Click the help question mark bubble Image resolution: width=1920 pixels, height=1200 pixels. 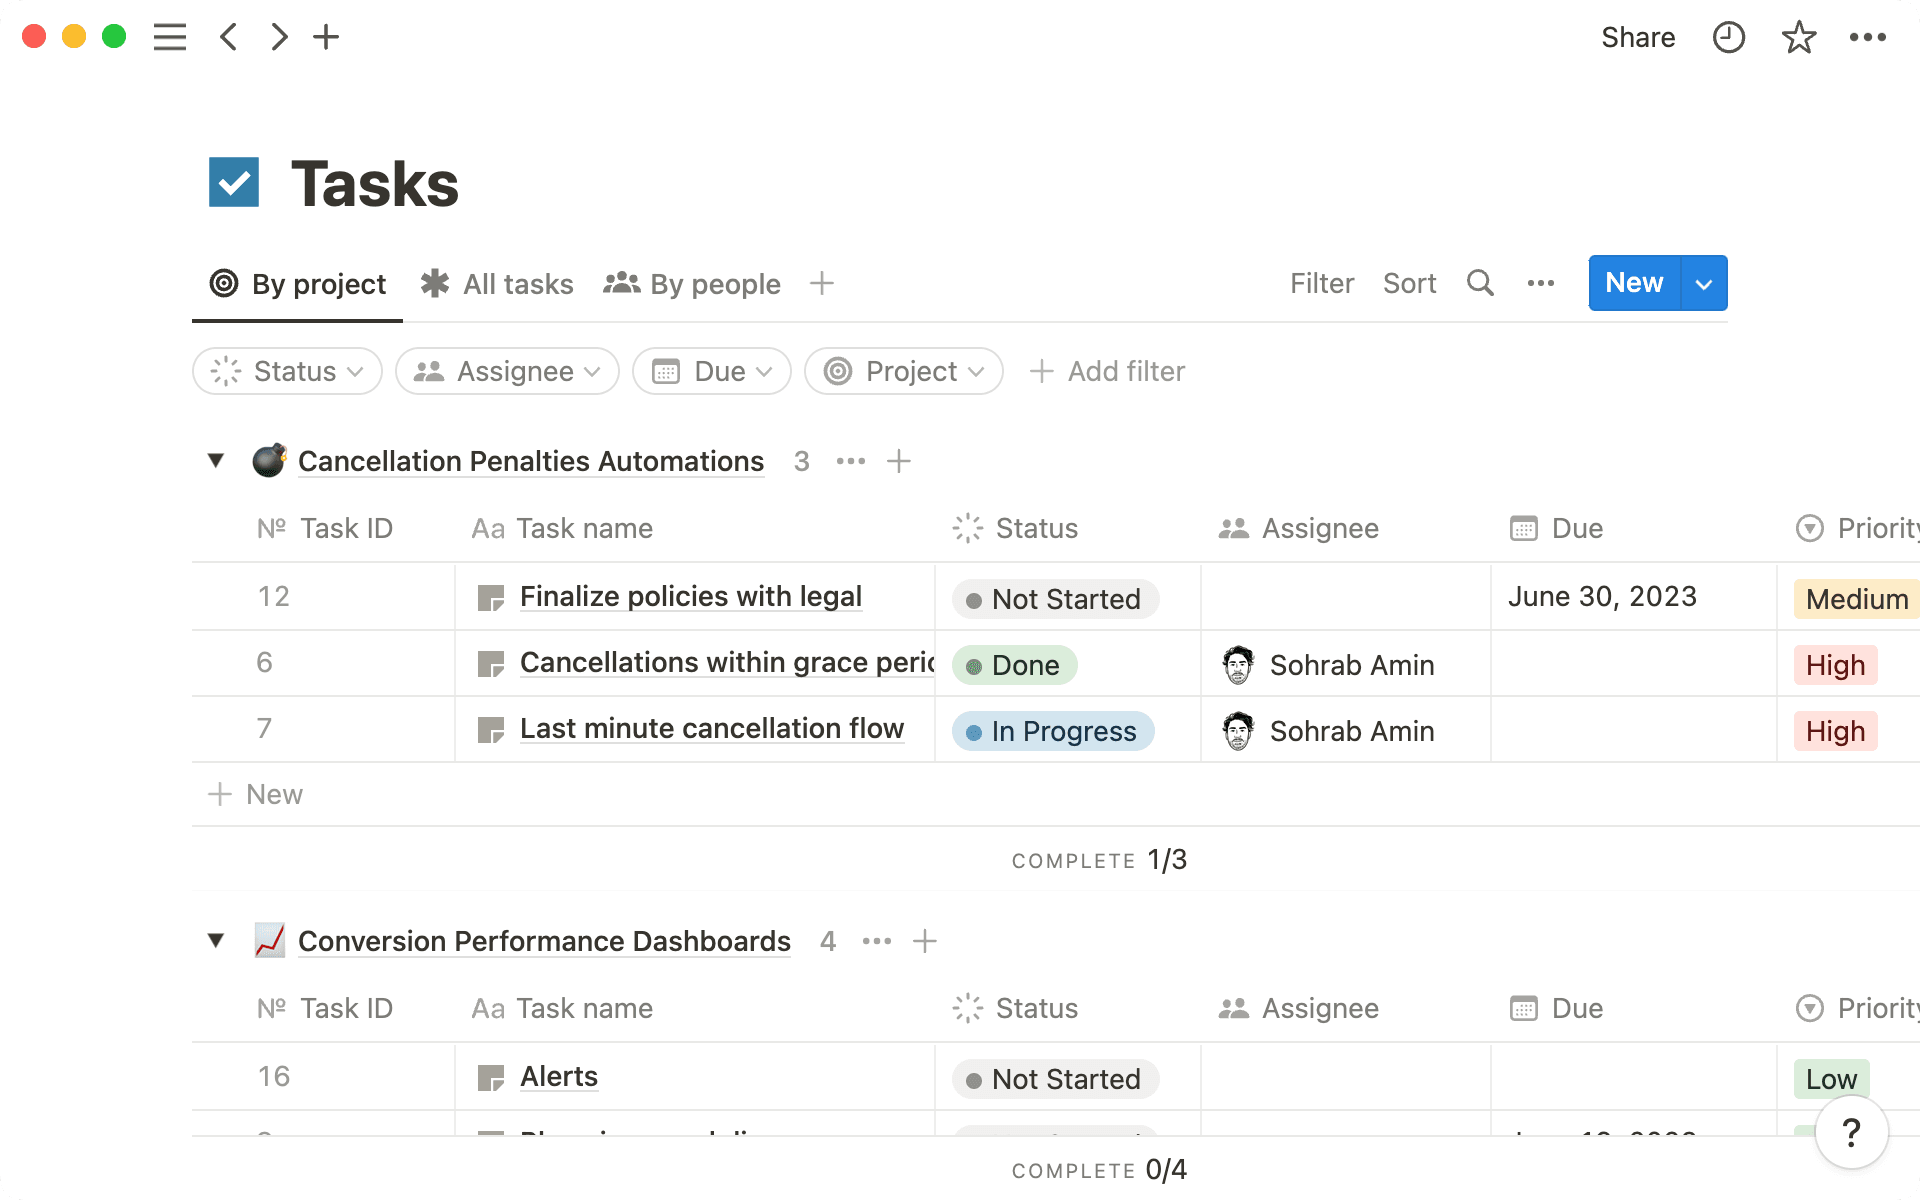[x=1850, y=1132]
